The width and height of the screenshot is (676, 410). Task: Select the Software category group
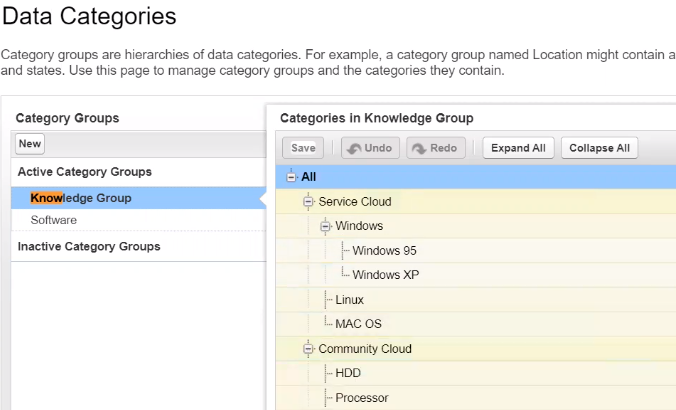53,220
